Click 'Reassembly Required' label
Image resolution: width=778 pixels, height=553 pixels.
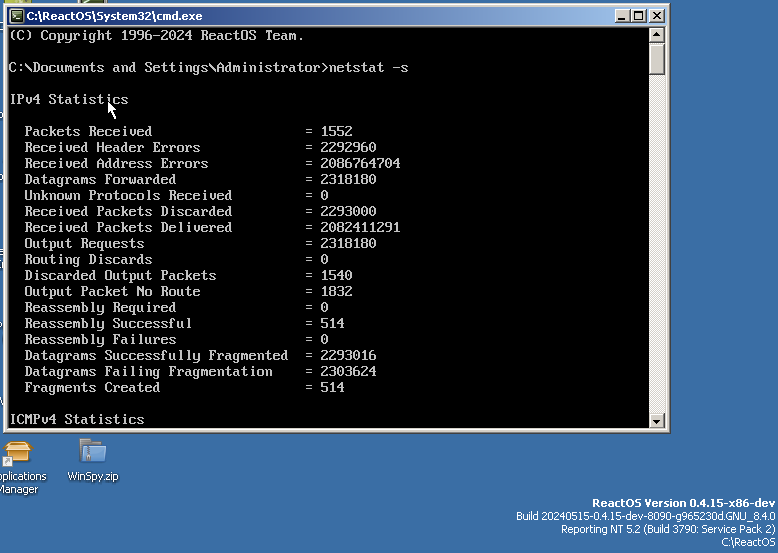tap(100, 307)
